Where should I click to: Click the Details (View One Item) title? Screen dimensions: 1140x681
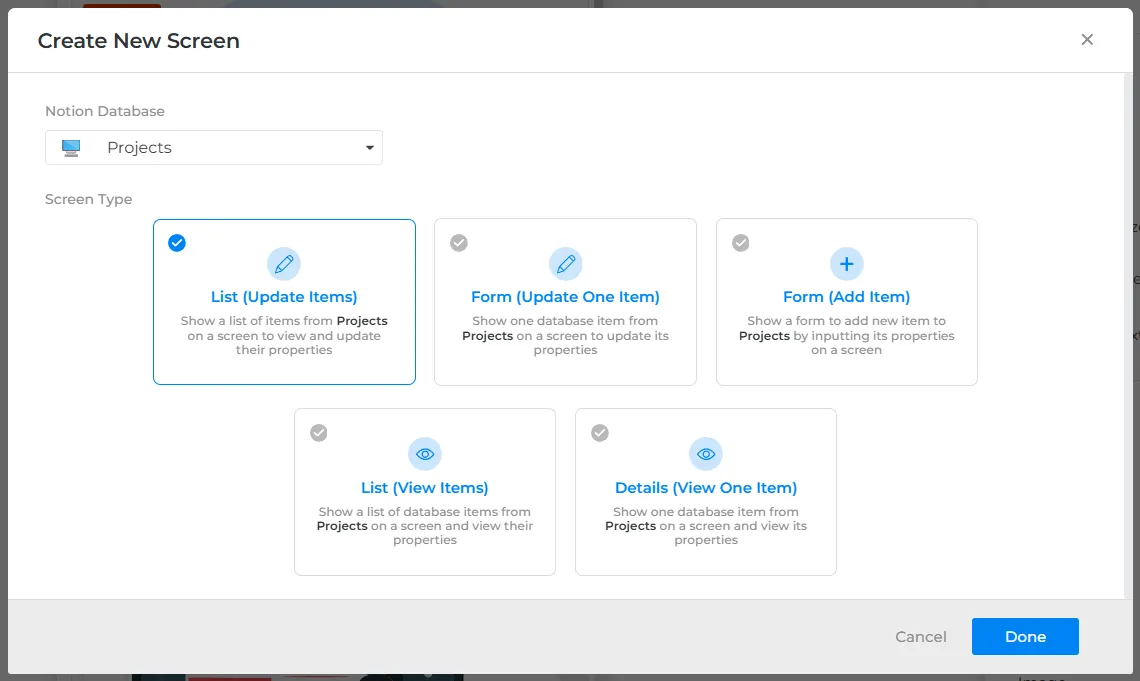[705, 488]
